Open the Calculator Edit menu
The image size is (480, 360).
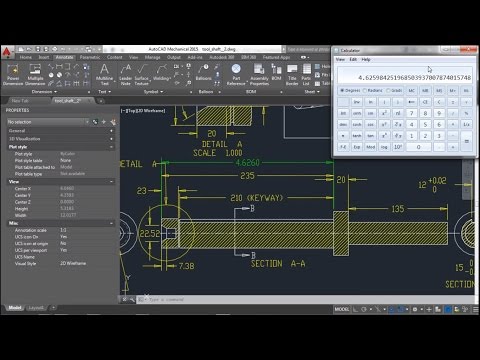click(353, 59)
